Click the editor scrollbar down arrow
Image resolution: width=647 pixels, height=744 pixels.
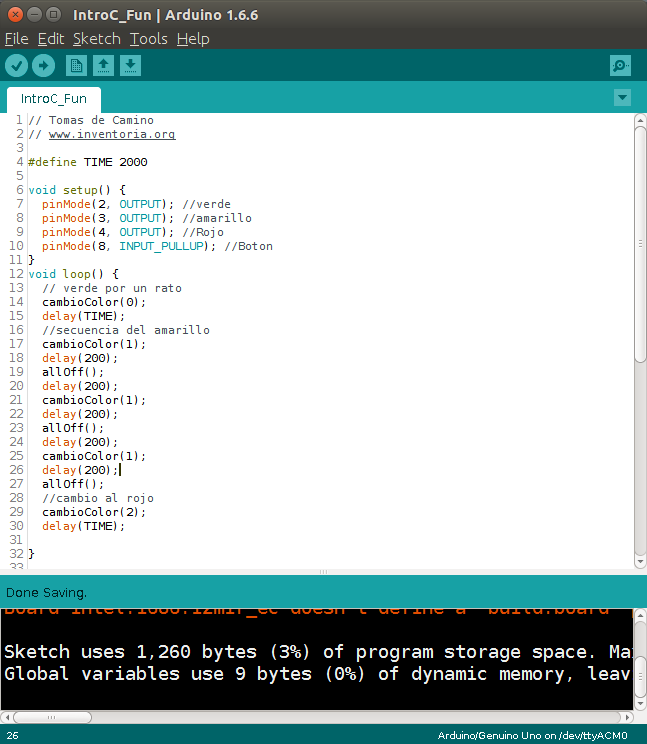(x=640, y=562)
